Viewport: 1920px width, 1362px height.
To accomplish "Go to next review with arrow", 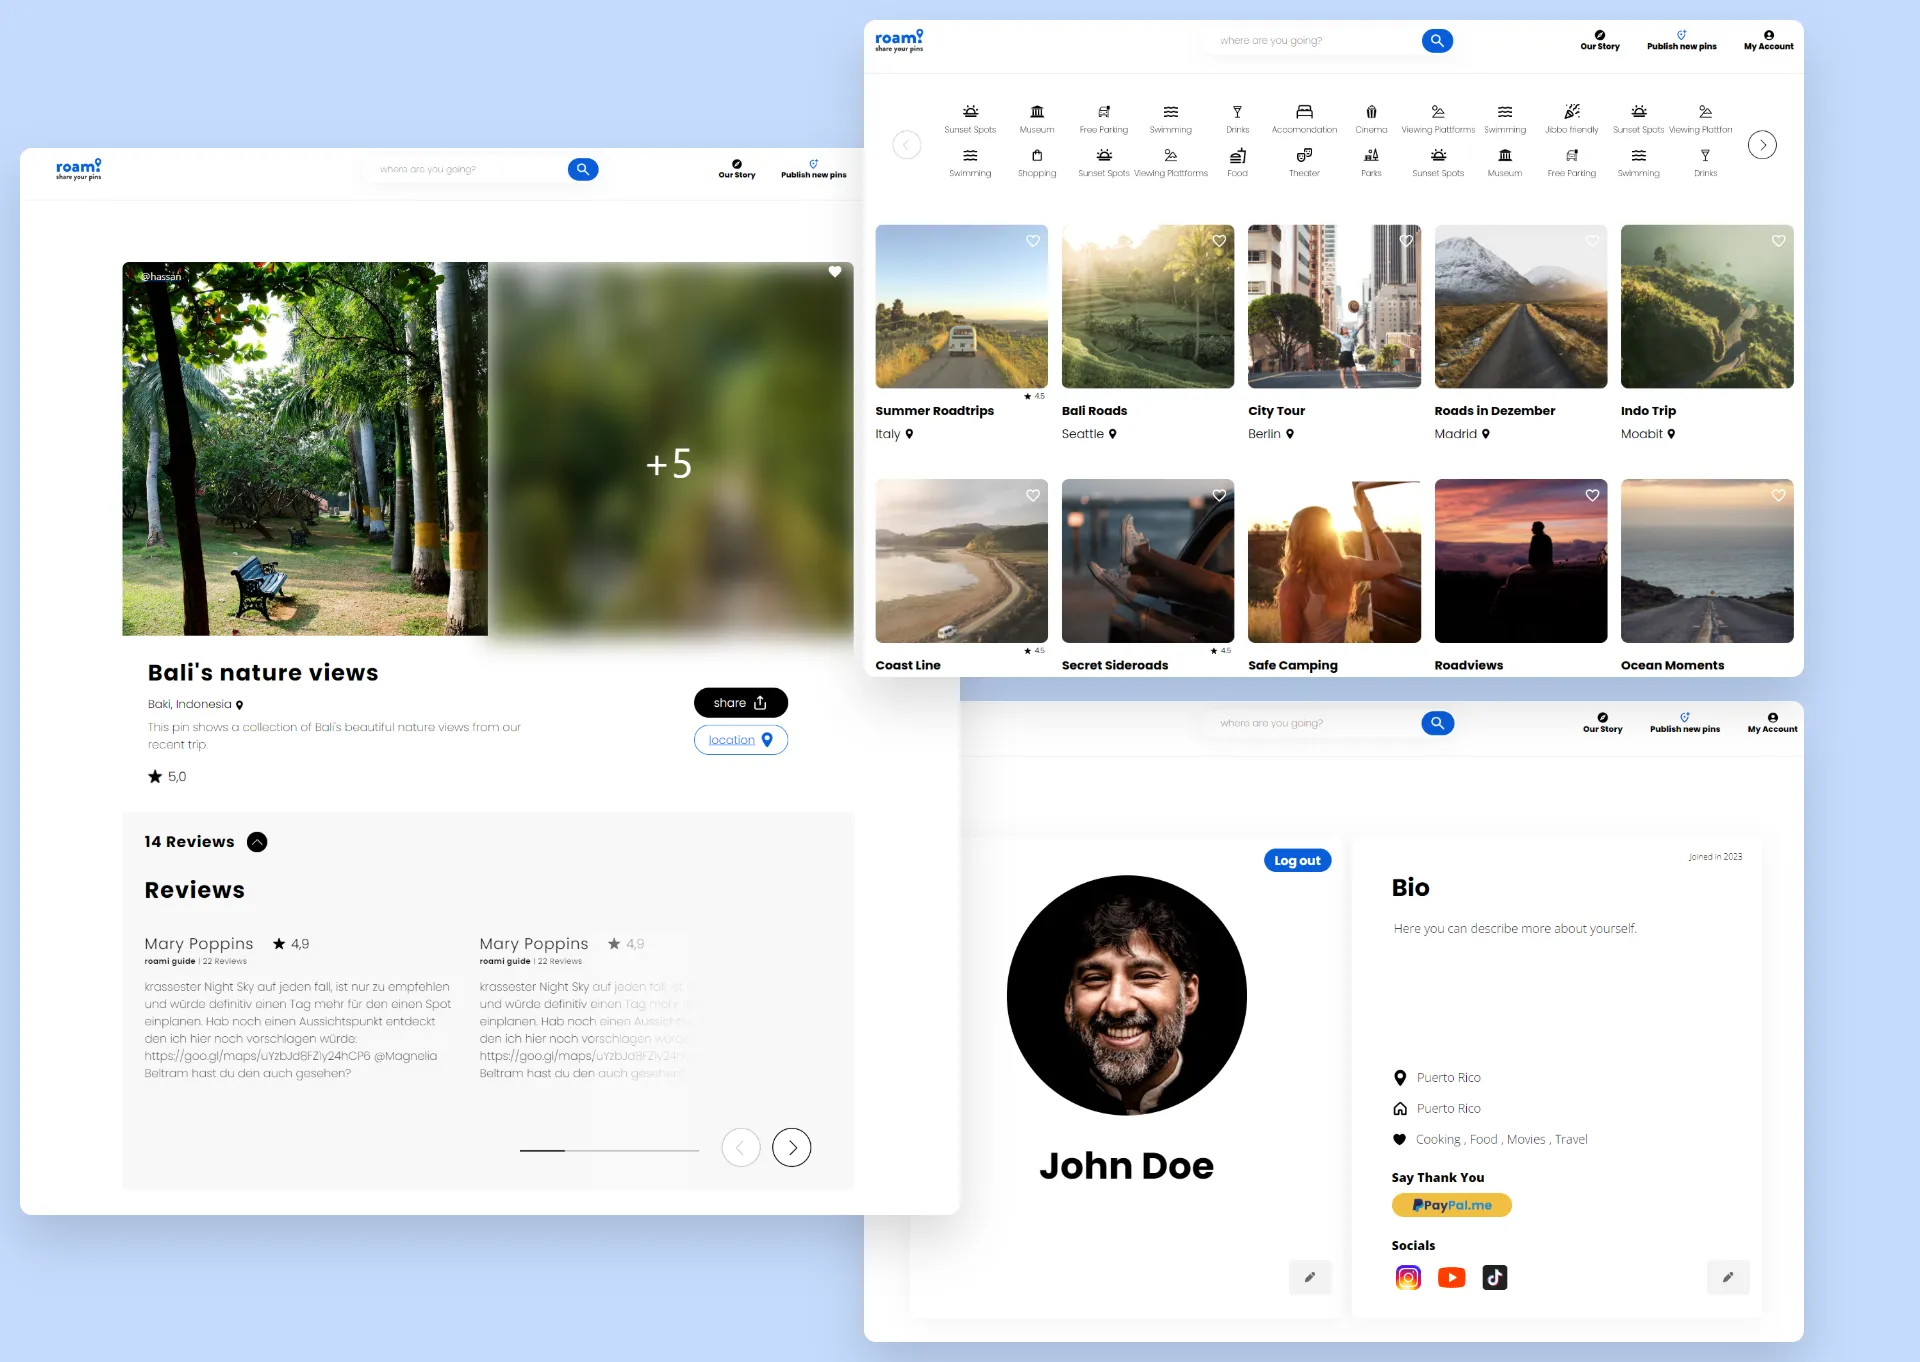I will tap(791, 1148).
